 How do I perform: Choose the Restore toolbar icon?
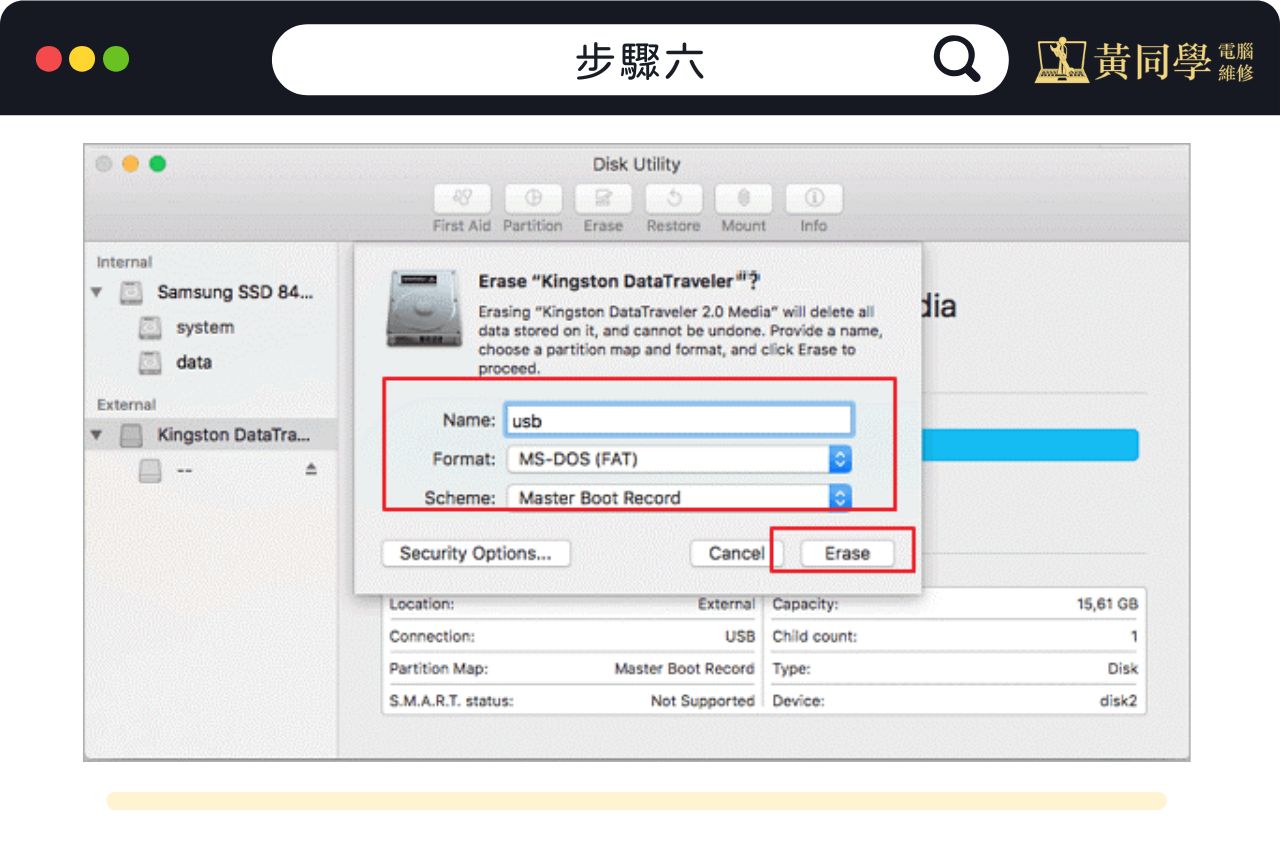pyautogui.click(x=673, y=198)
